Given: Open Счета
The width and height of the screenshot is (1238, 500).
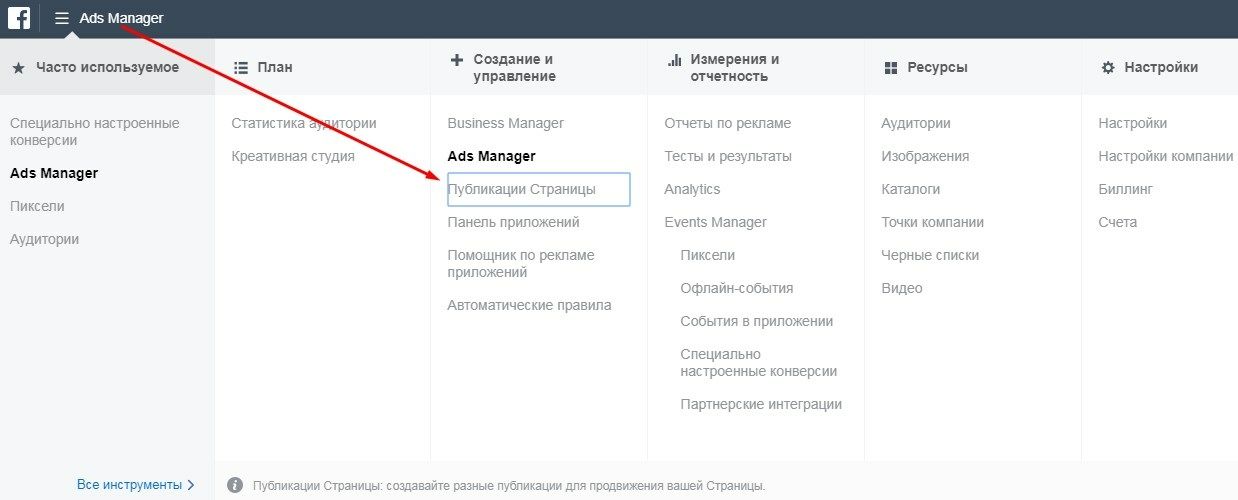Looking at the screenshot, I should pos(1118,222).
